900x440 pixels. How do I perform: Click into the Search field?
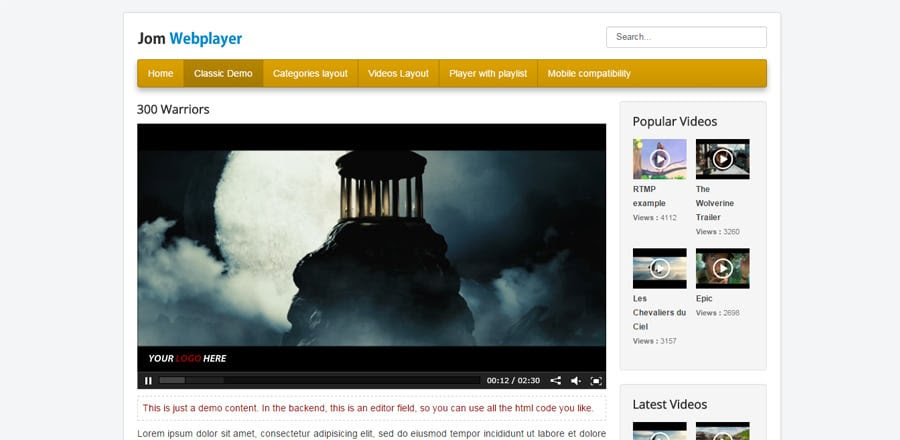pyautogui.click(x=686, y=37)
